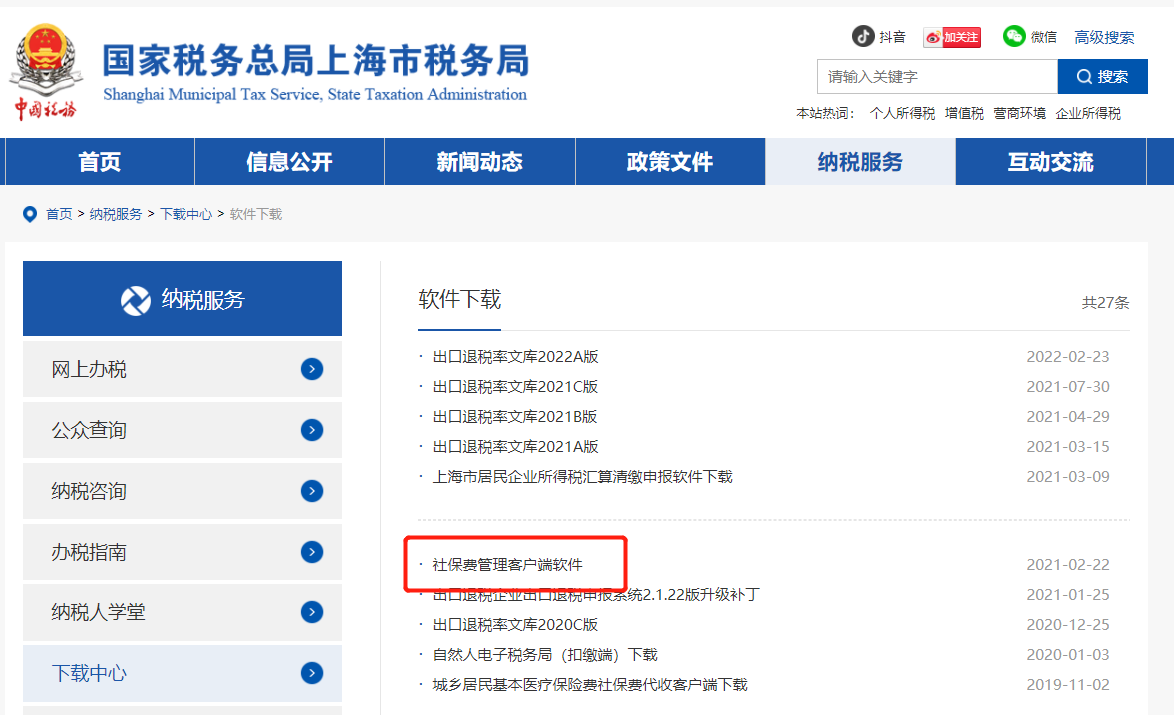
Task: Click the Weibo 加关注 follow icon
Action: [951, 37]
